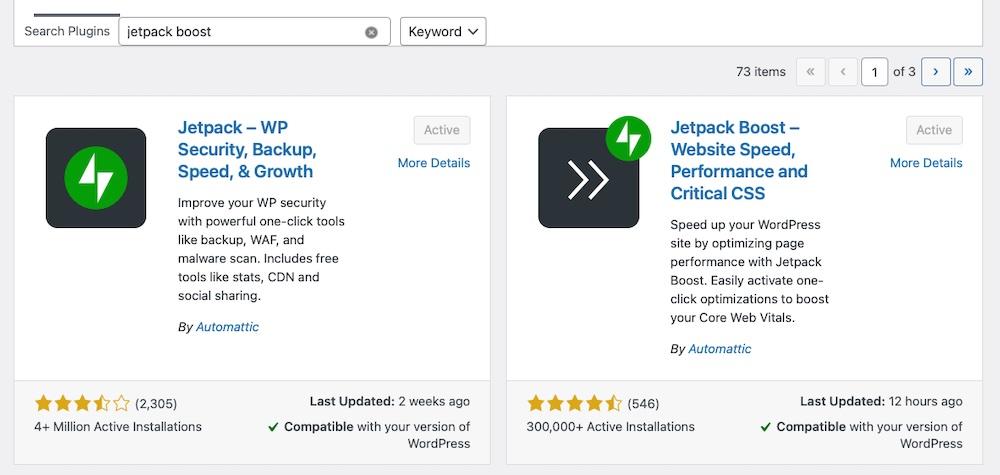Click the Jetpack plugin description text
Image resolution: width=1000 pixels, height=475 pixels.
(261, 249)
